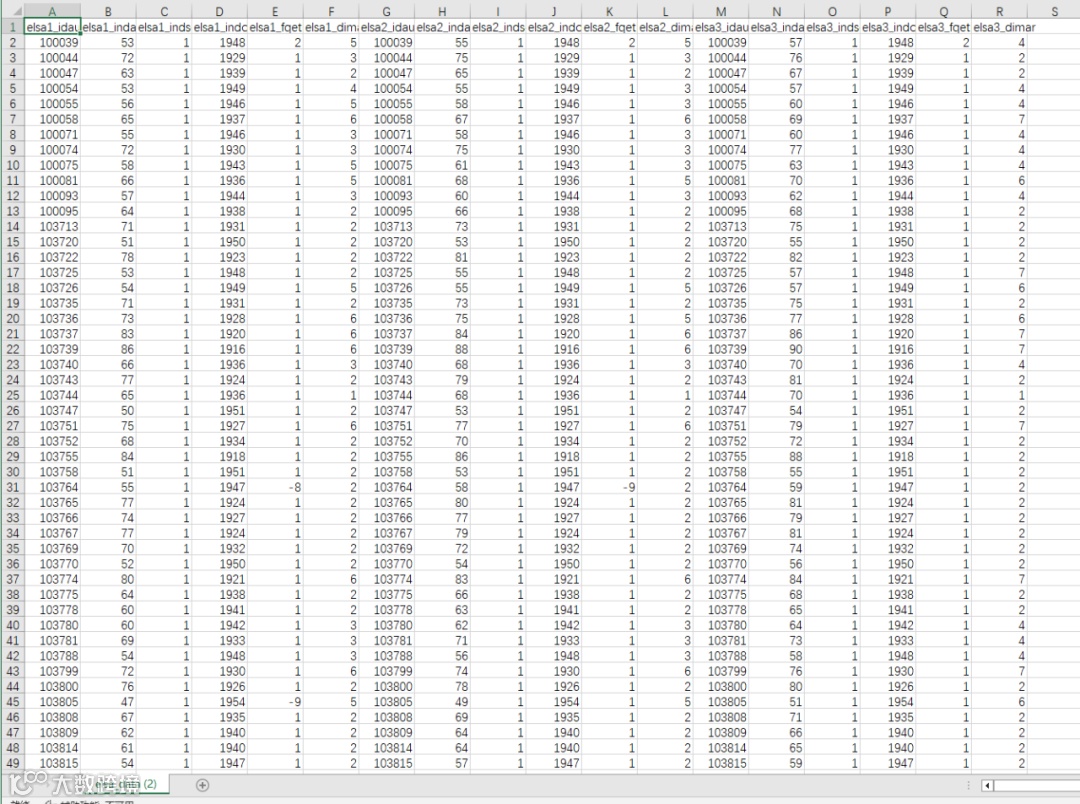
Task: Select cell 100047 in column M
Action: tap(721, 73)
